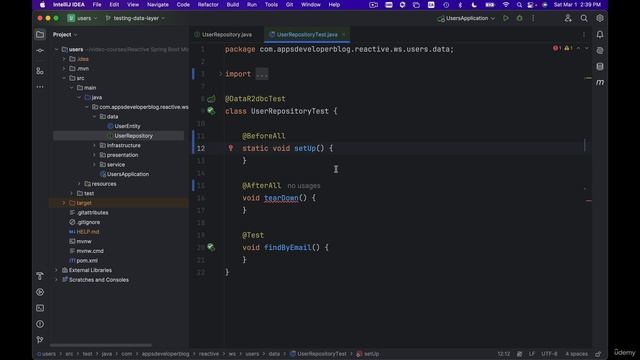The image size is (640, 360).
Task: Open the Refactor menu
Action: tap(208, 4)
